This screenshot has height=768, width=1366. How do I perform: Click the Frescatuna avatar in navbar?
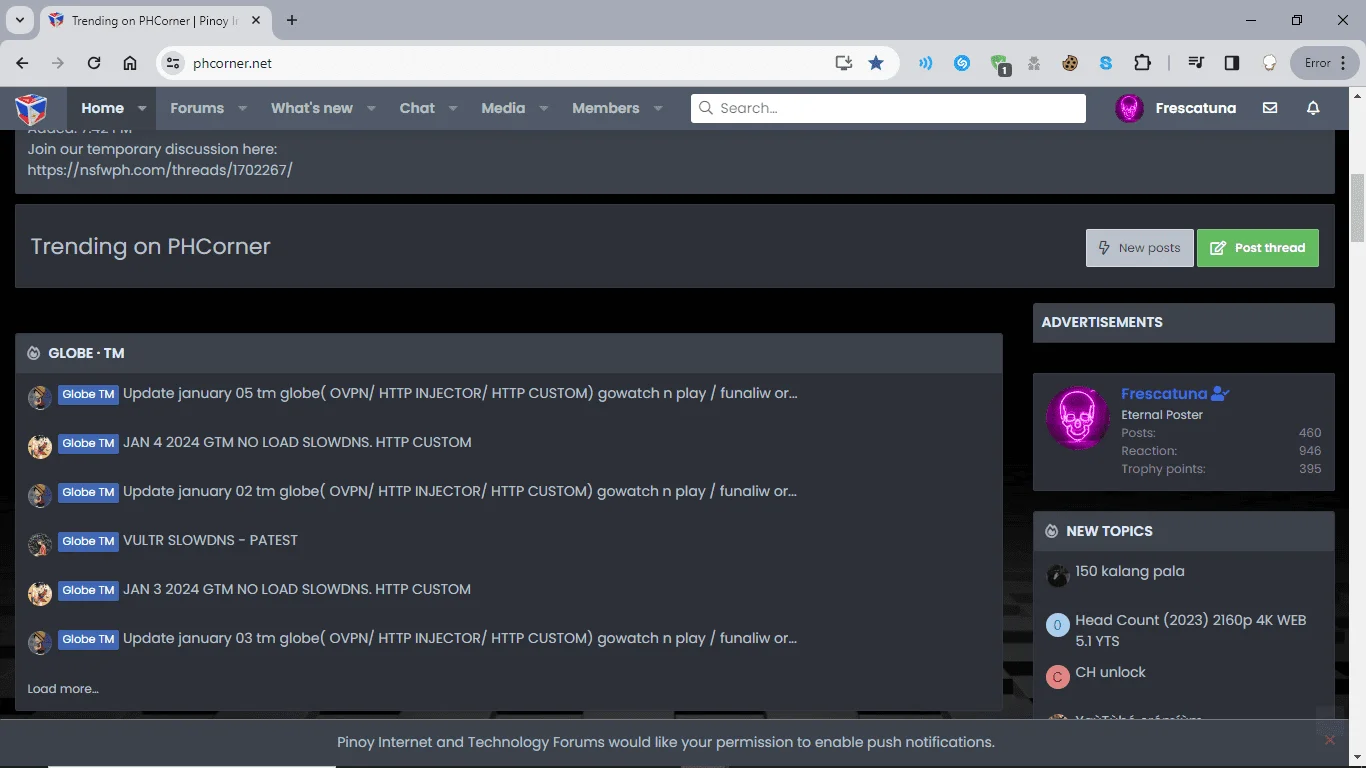coord(1129,108)
